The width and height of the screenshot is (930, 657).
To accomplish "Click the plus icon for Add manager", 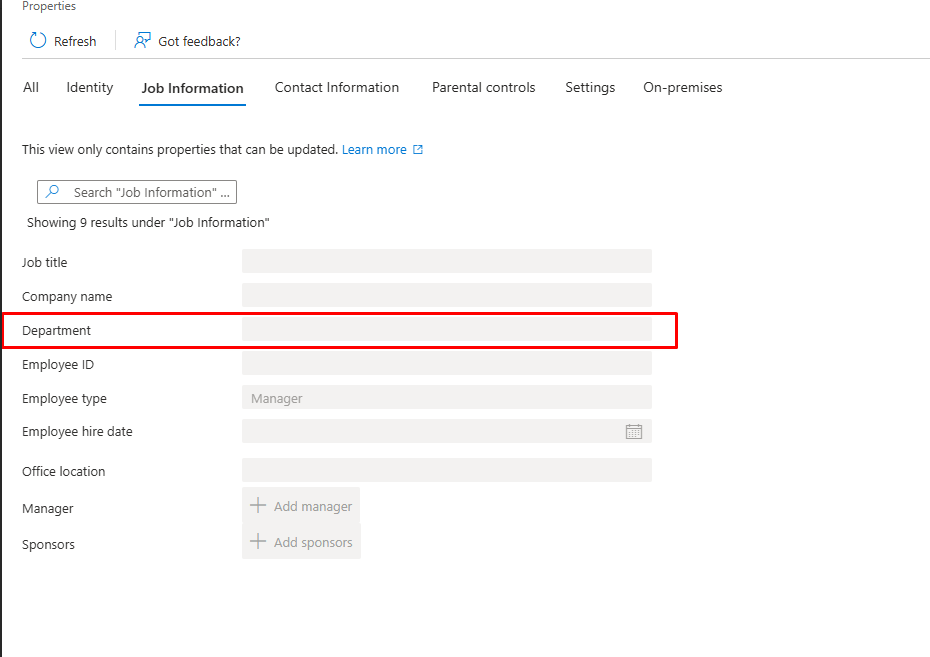I will (x=258, y=506).
